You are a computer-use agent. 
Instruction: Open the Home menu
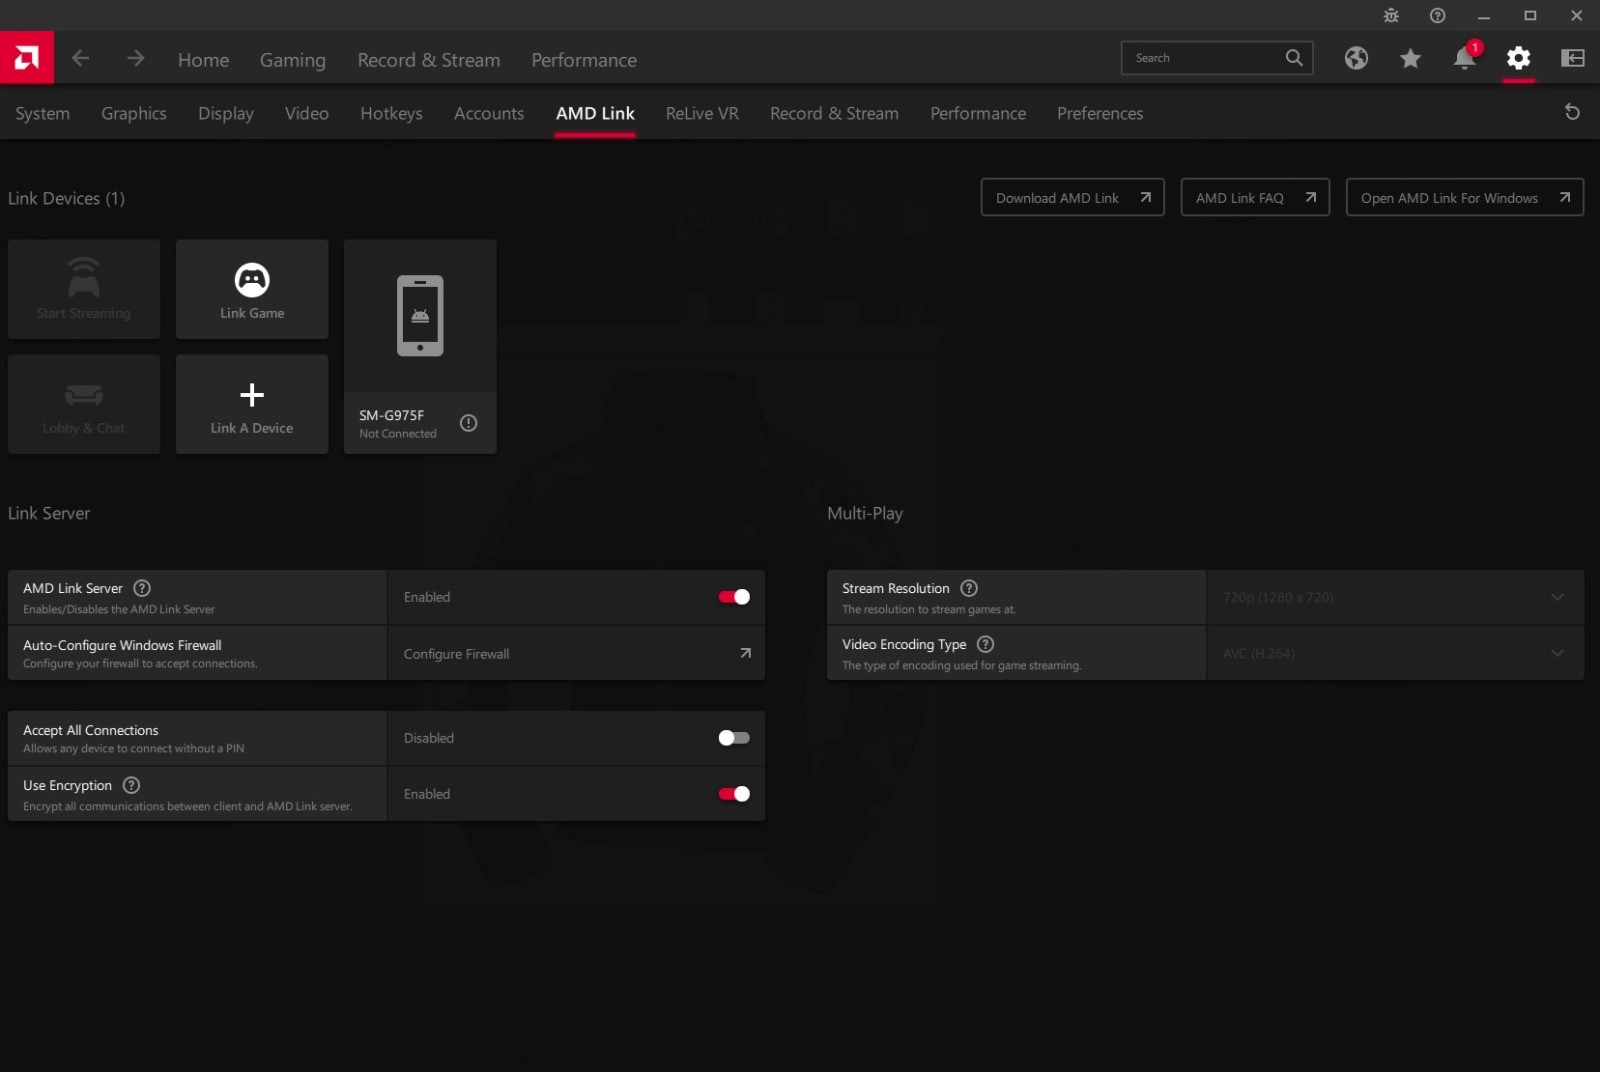coord(203,60)
